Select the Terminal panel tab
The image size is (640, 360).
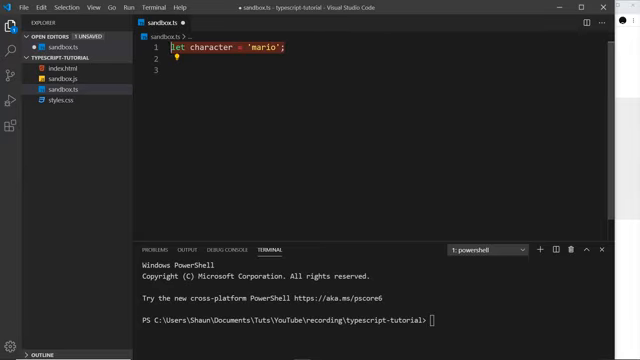269,250
